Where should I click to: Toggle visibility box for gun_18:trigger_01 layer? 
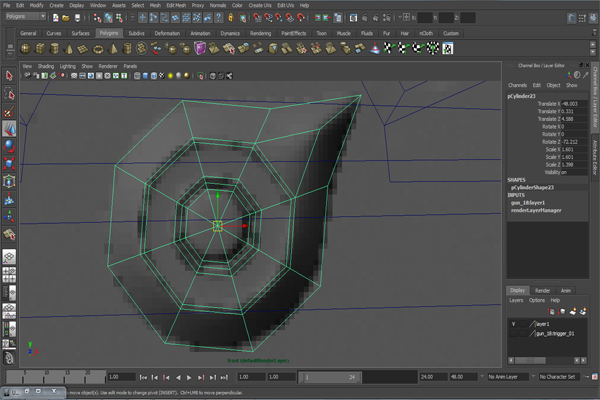[514, 334]
